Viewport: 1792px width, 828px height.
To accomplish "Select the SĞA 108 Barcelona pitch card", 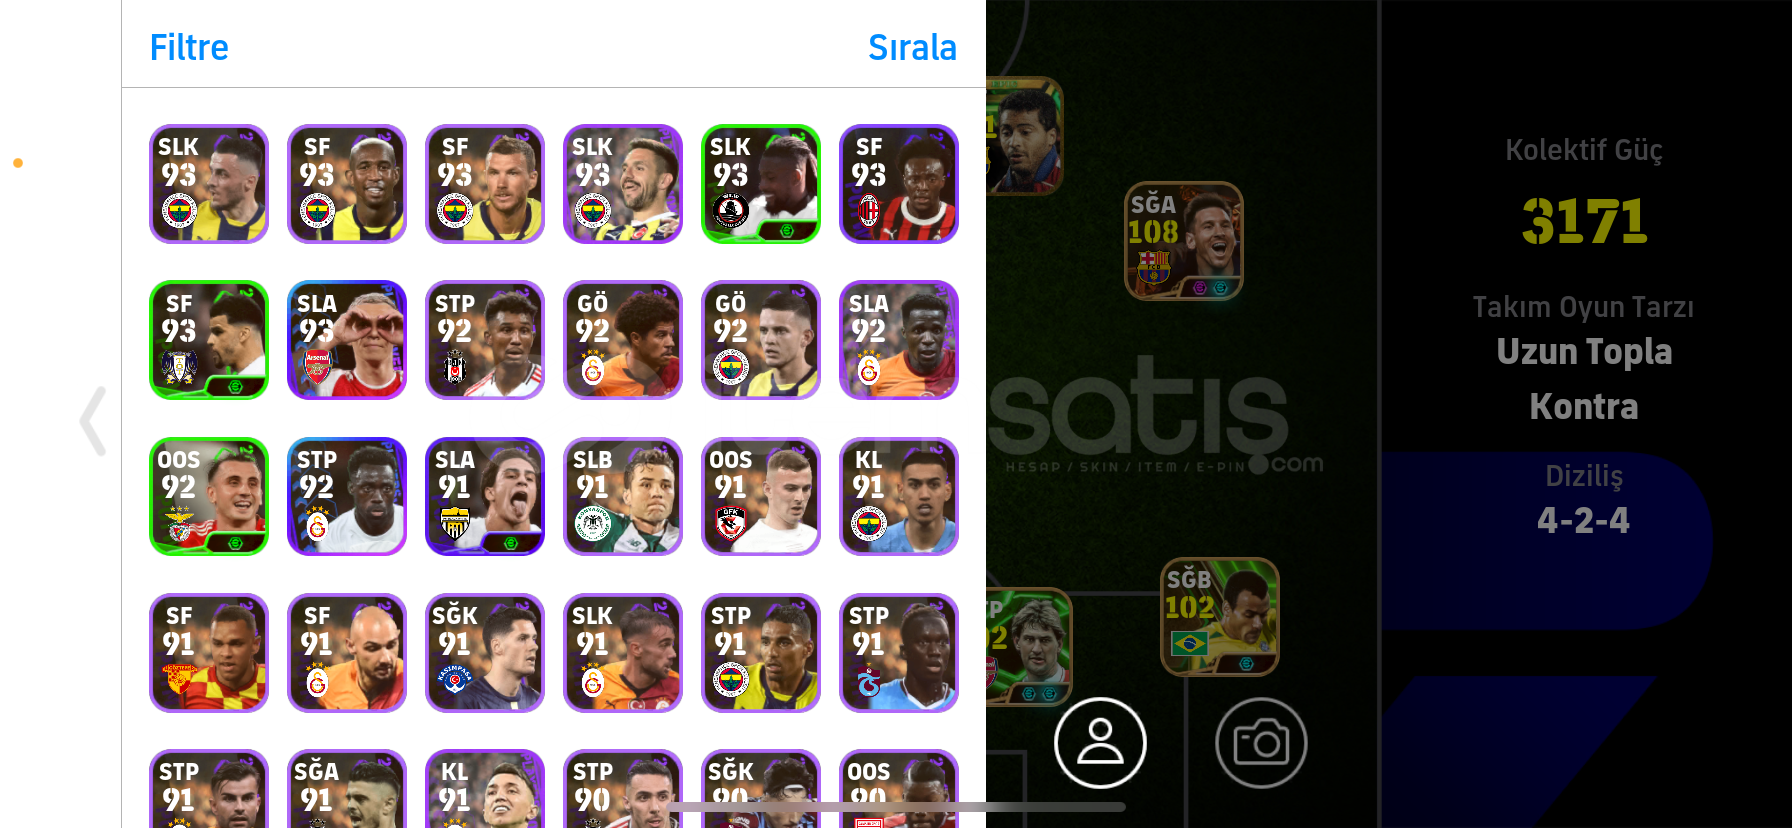I will (1184, 241).
